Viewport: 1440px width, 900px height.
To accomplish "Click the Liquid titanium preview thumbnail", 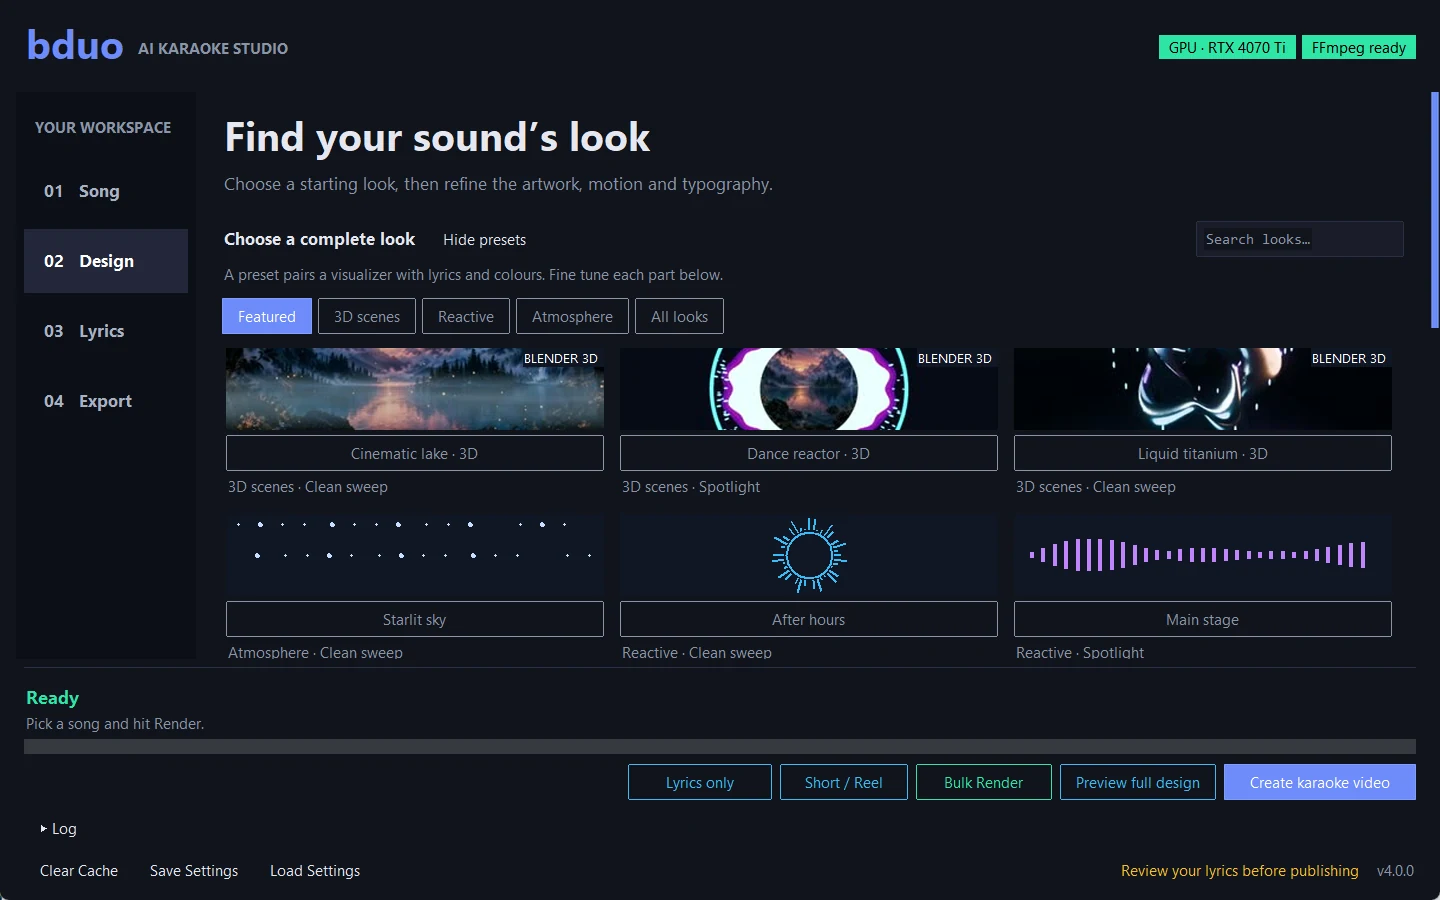I will click(x=1203, y=389).
